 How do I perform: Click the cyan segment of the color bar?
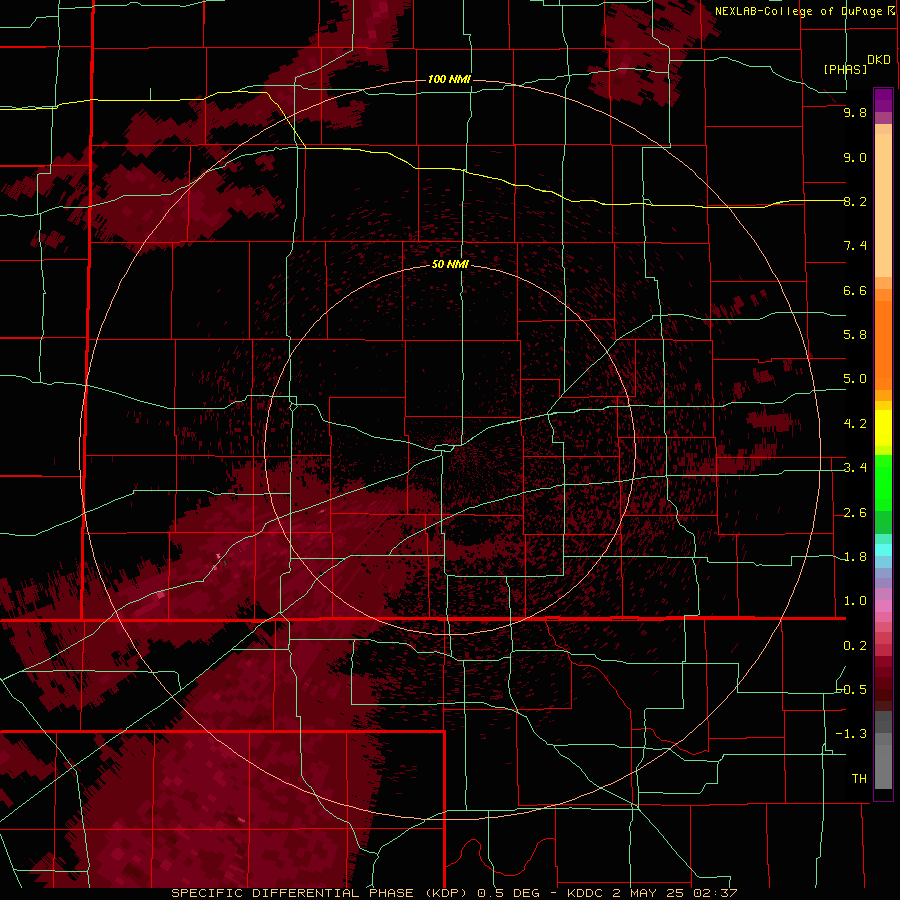click(x=883, y=549)
